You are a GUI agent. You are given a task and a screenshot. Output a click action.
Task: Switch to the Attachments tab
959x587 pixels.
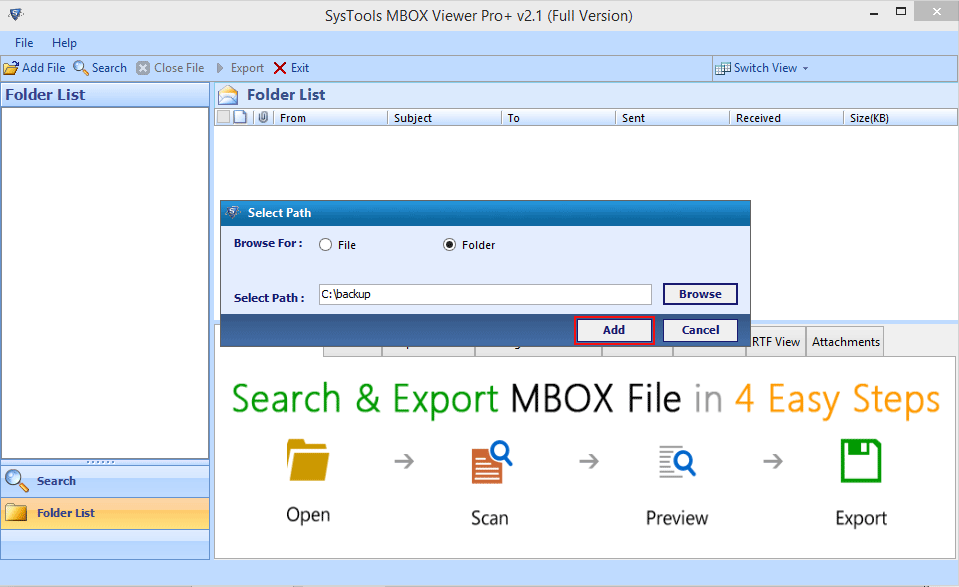pos(846,342)
